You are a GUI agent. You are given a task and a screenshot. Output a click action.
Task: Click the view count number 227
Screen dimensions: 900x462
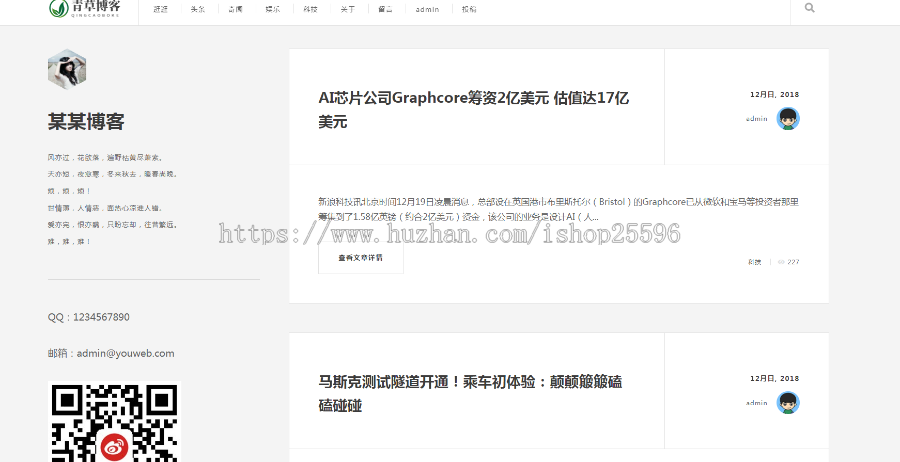coord(793,262)
